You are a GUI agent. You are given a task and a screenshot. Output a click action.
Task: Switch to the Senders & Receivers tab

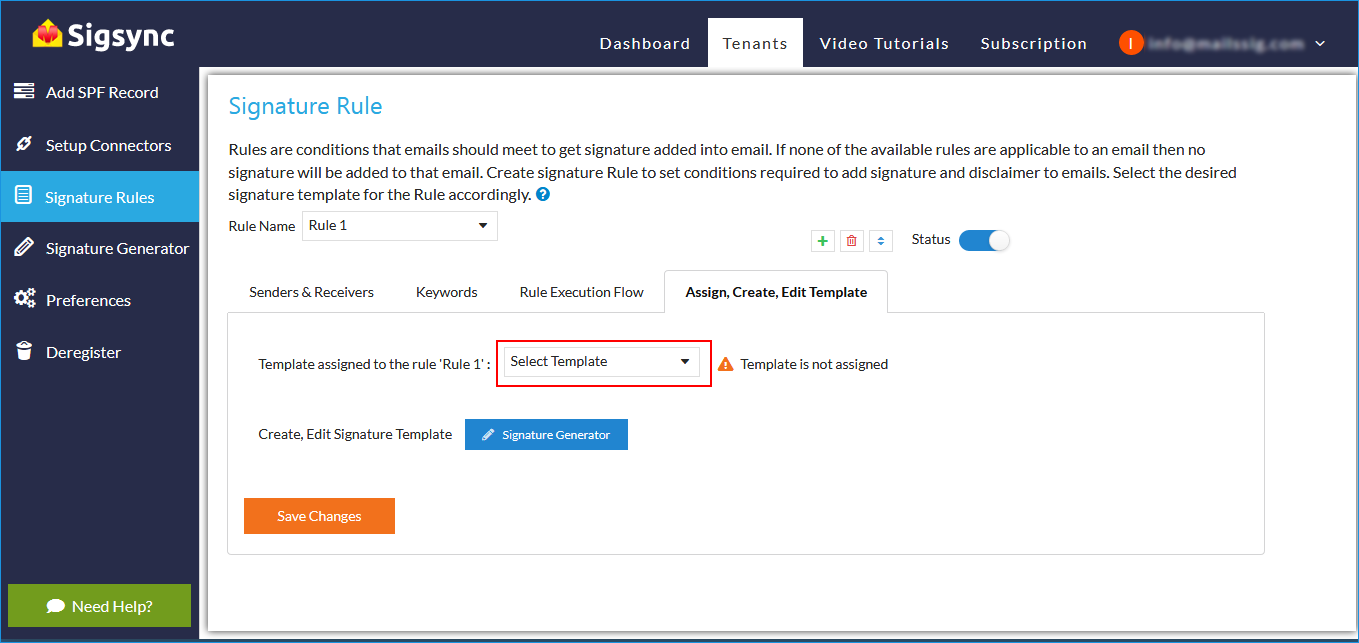click(311, 292)
